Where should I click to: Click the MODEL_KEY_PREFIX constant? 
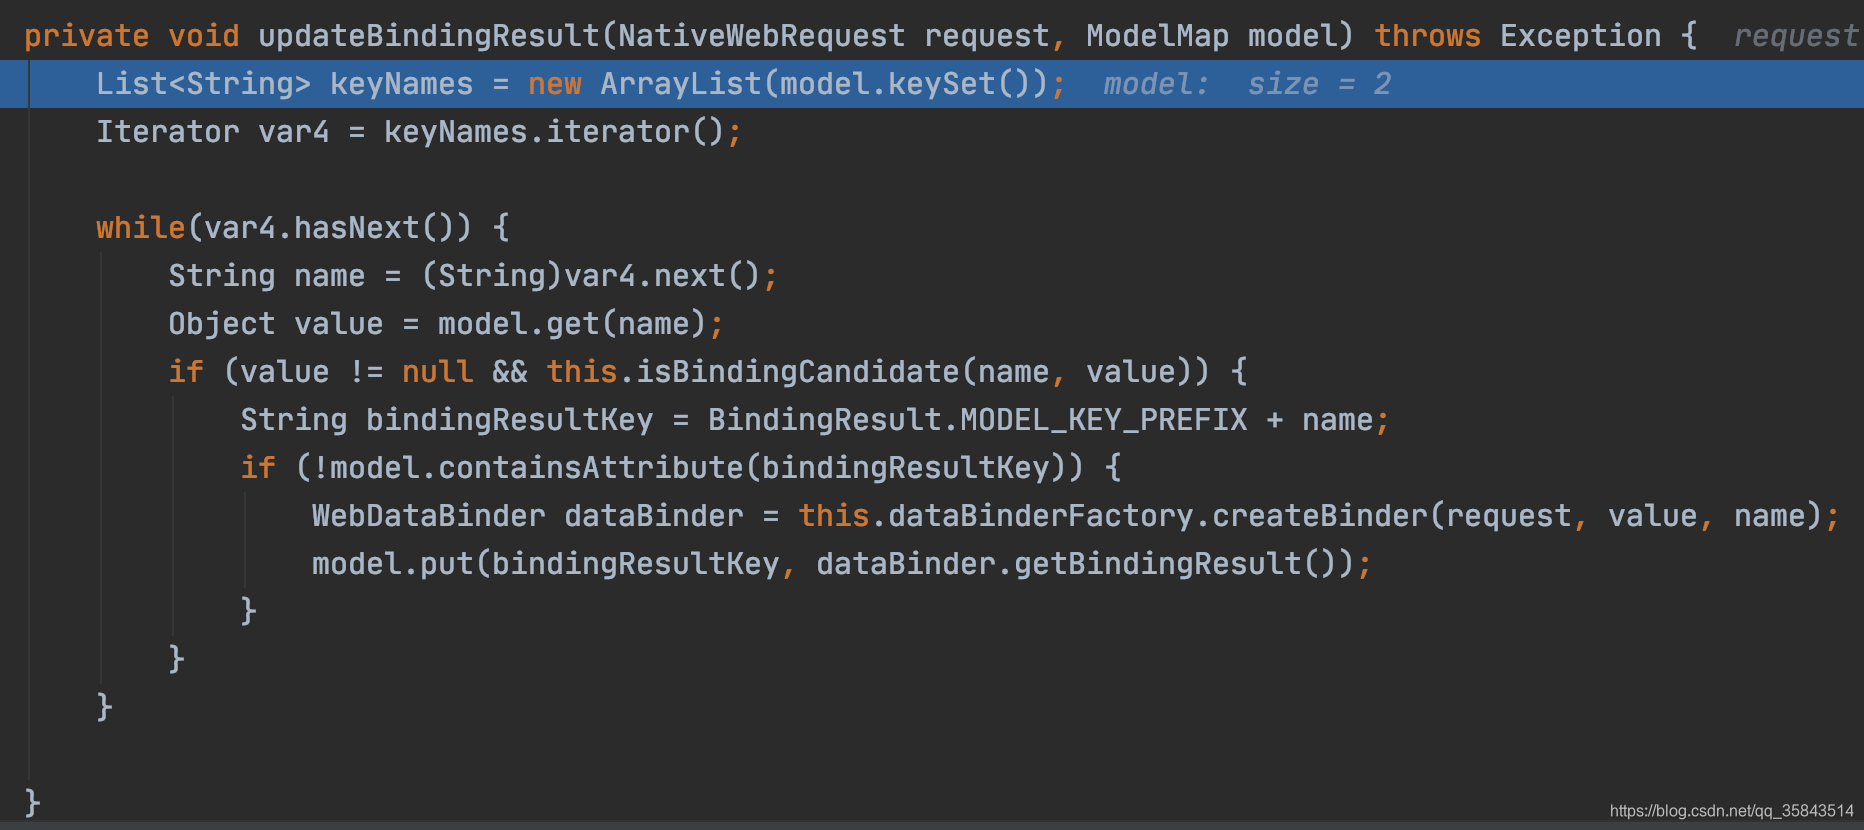point(1104,420)
